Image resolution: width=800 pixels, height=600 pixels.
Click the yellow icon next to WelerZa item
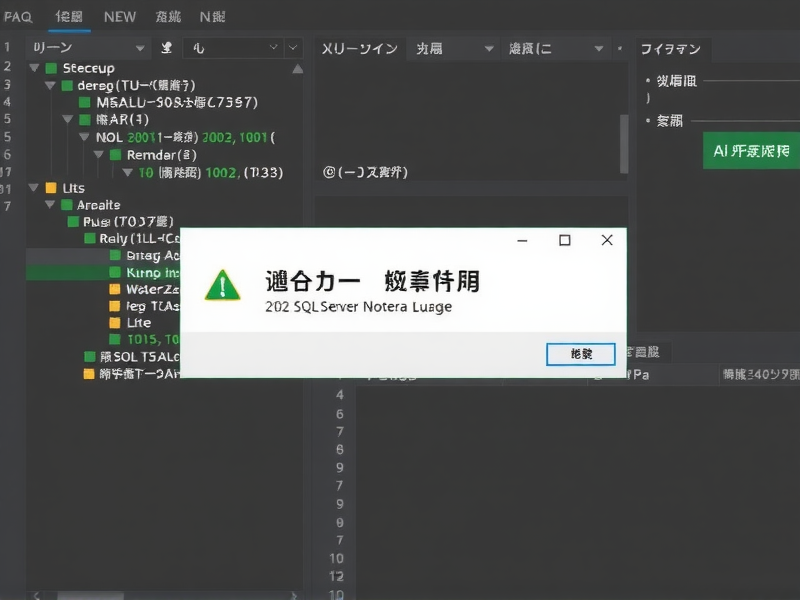pos(115,289)
